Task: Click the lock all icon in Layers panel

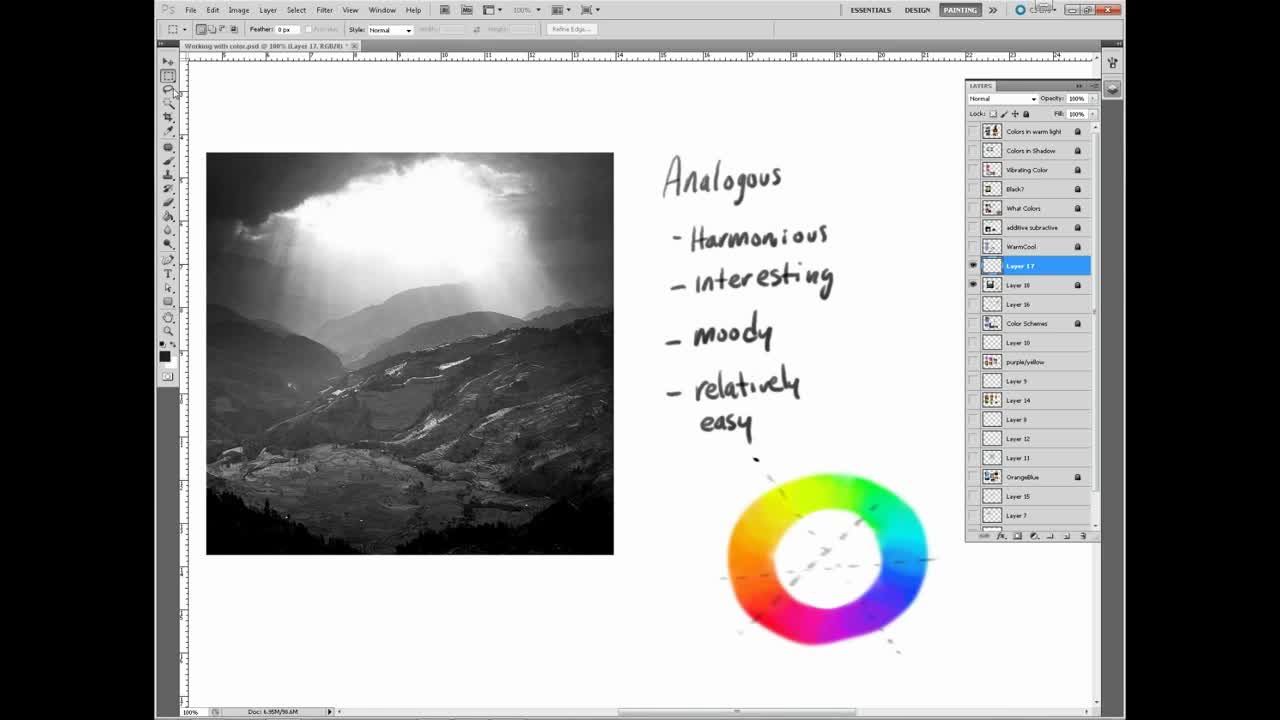Action: [x=1026, y=114]
